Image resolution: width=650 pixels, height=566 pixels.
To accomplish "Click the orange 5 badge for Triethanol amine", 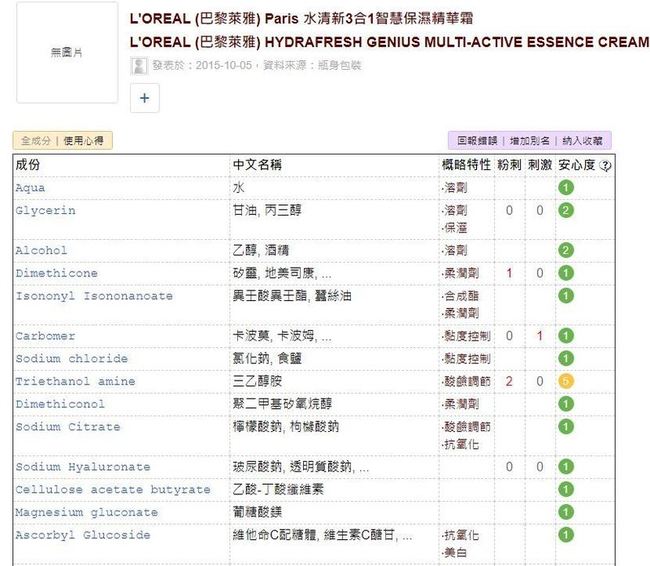I will 566,381.
